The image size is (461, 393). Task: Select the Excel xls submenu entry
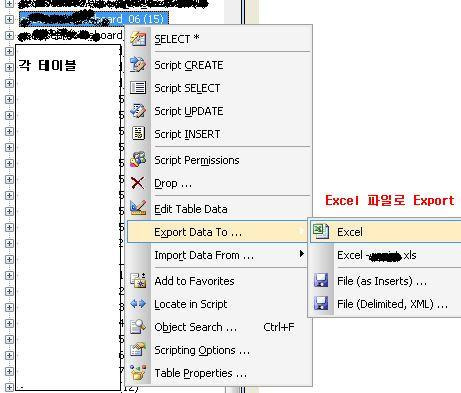pyautogui.click(x=385, y=255)
